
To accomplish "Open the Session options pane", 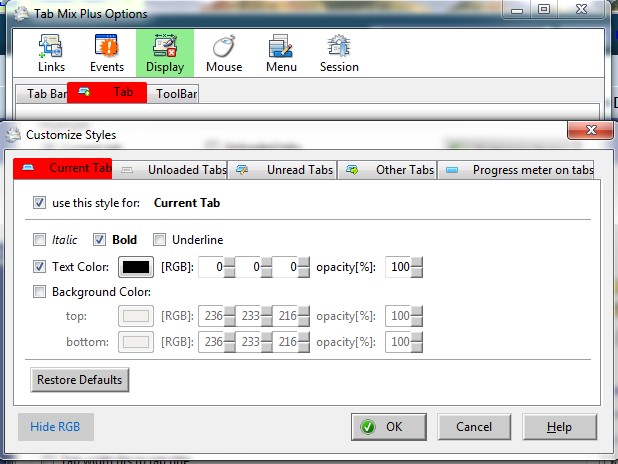I will tap(339, 53).
